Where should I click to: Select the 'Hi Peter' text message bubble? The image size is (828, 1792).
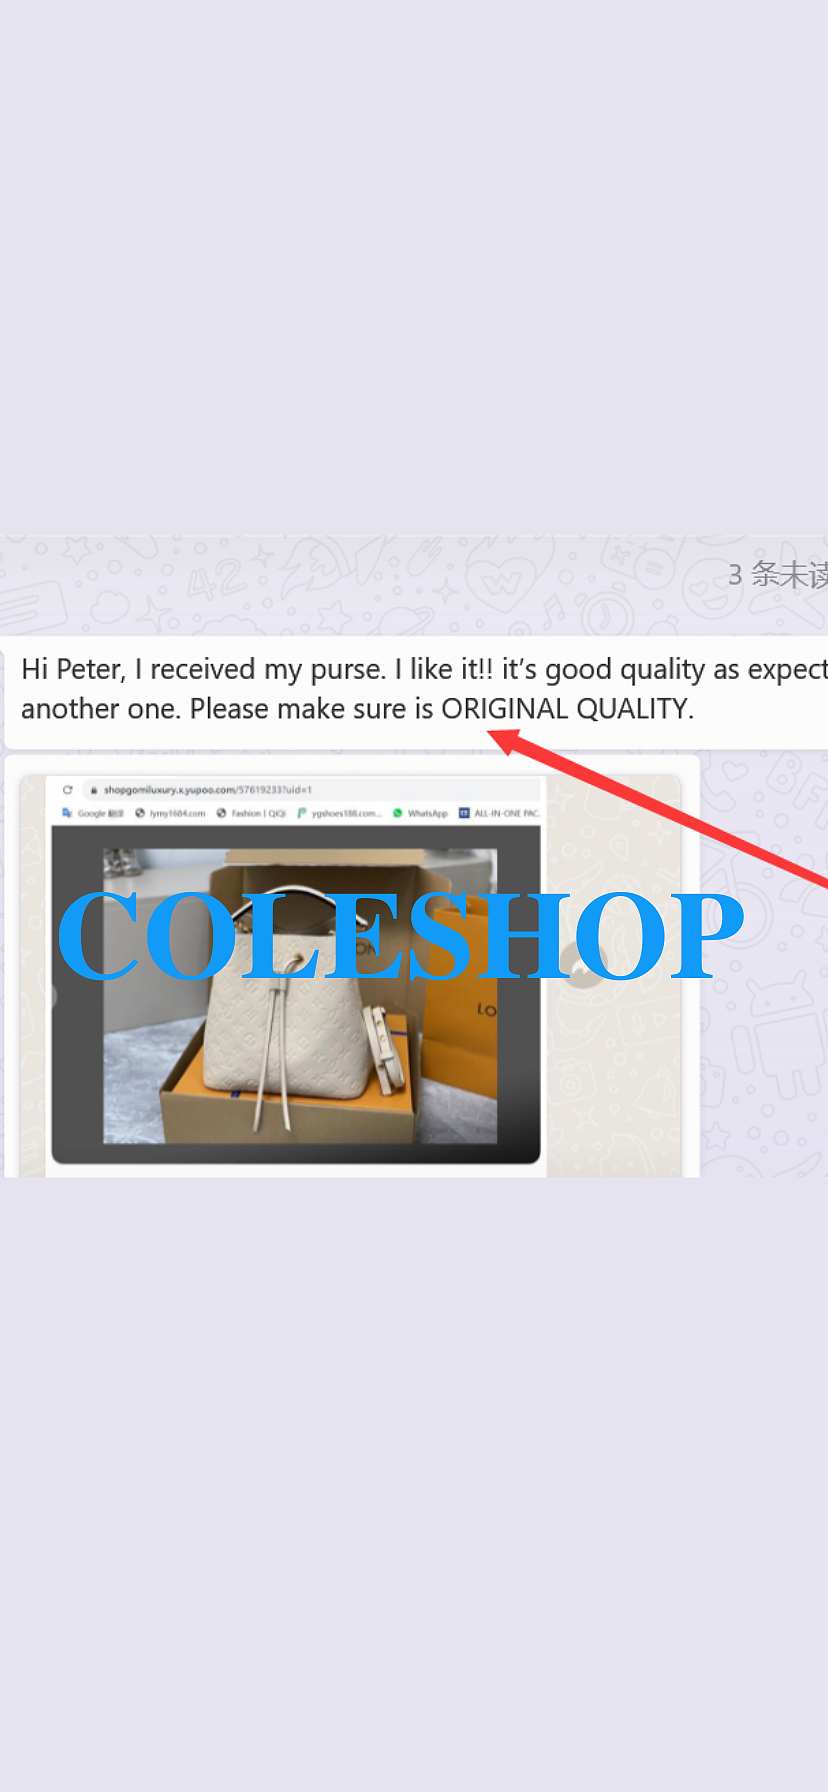416,690
